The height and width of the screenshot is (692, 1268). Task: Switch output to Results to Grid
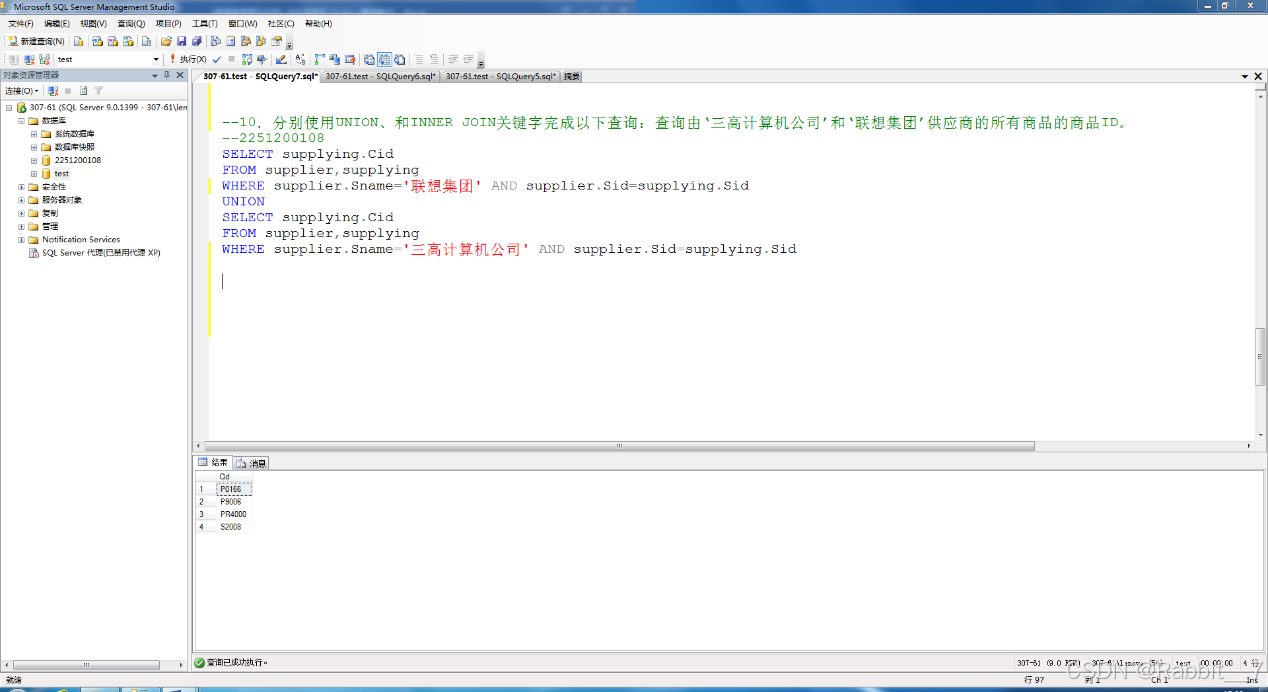pos(384,59)
